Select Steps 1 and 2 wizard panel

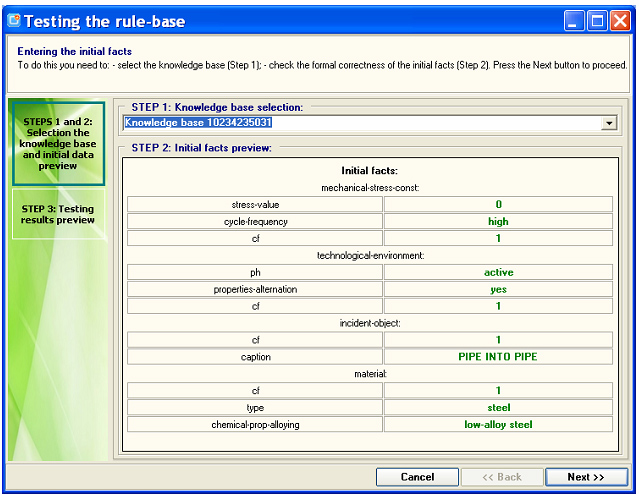[58, 143]
